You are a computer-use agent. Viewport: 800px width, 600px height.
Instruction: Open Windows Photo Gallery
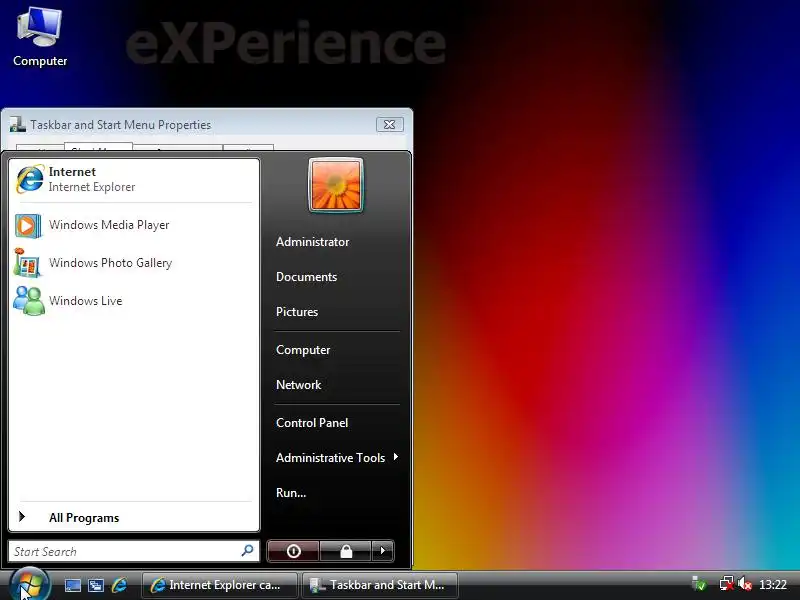[134, 263]
